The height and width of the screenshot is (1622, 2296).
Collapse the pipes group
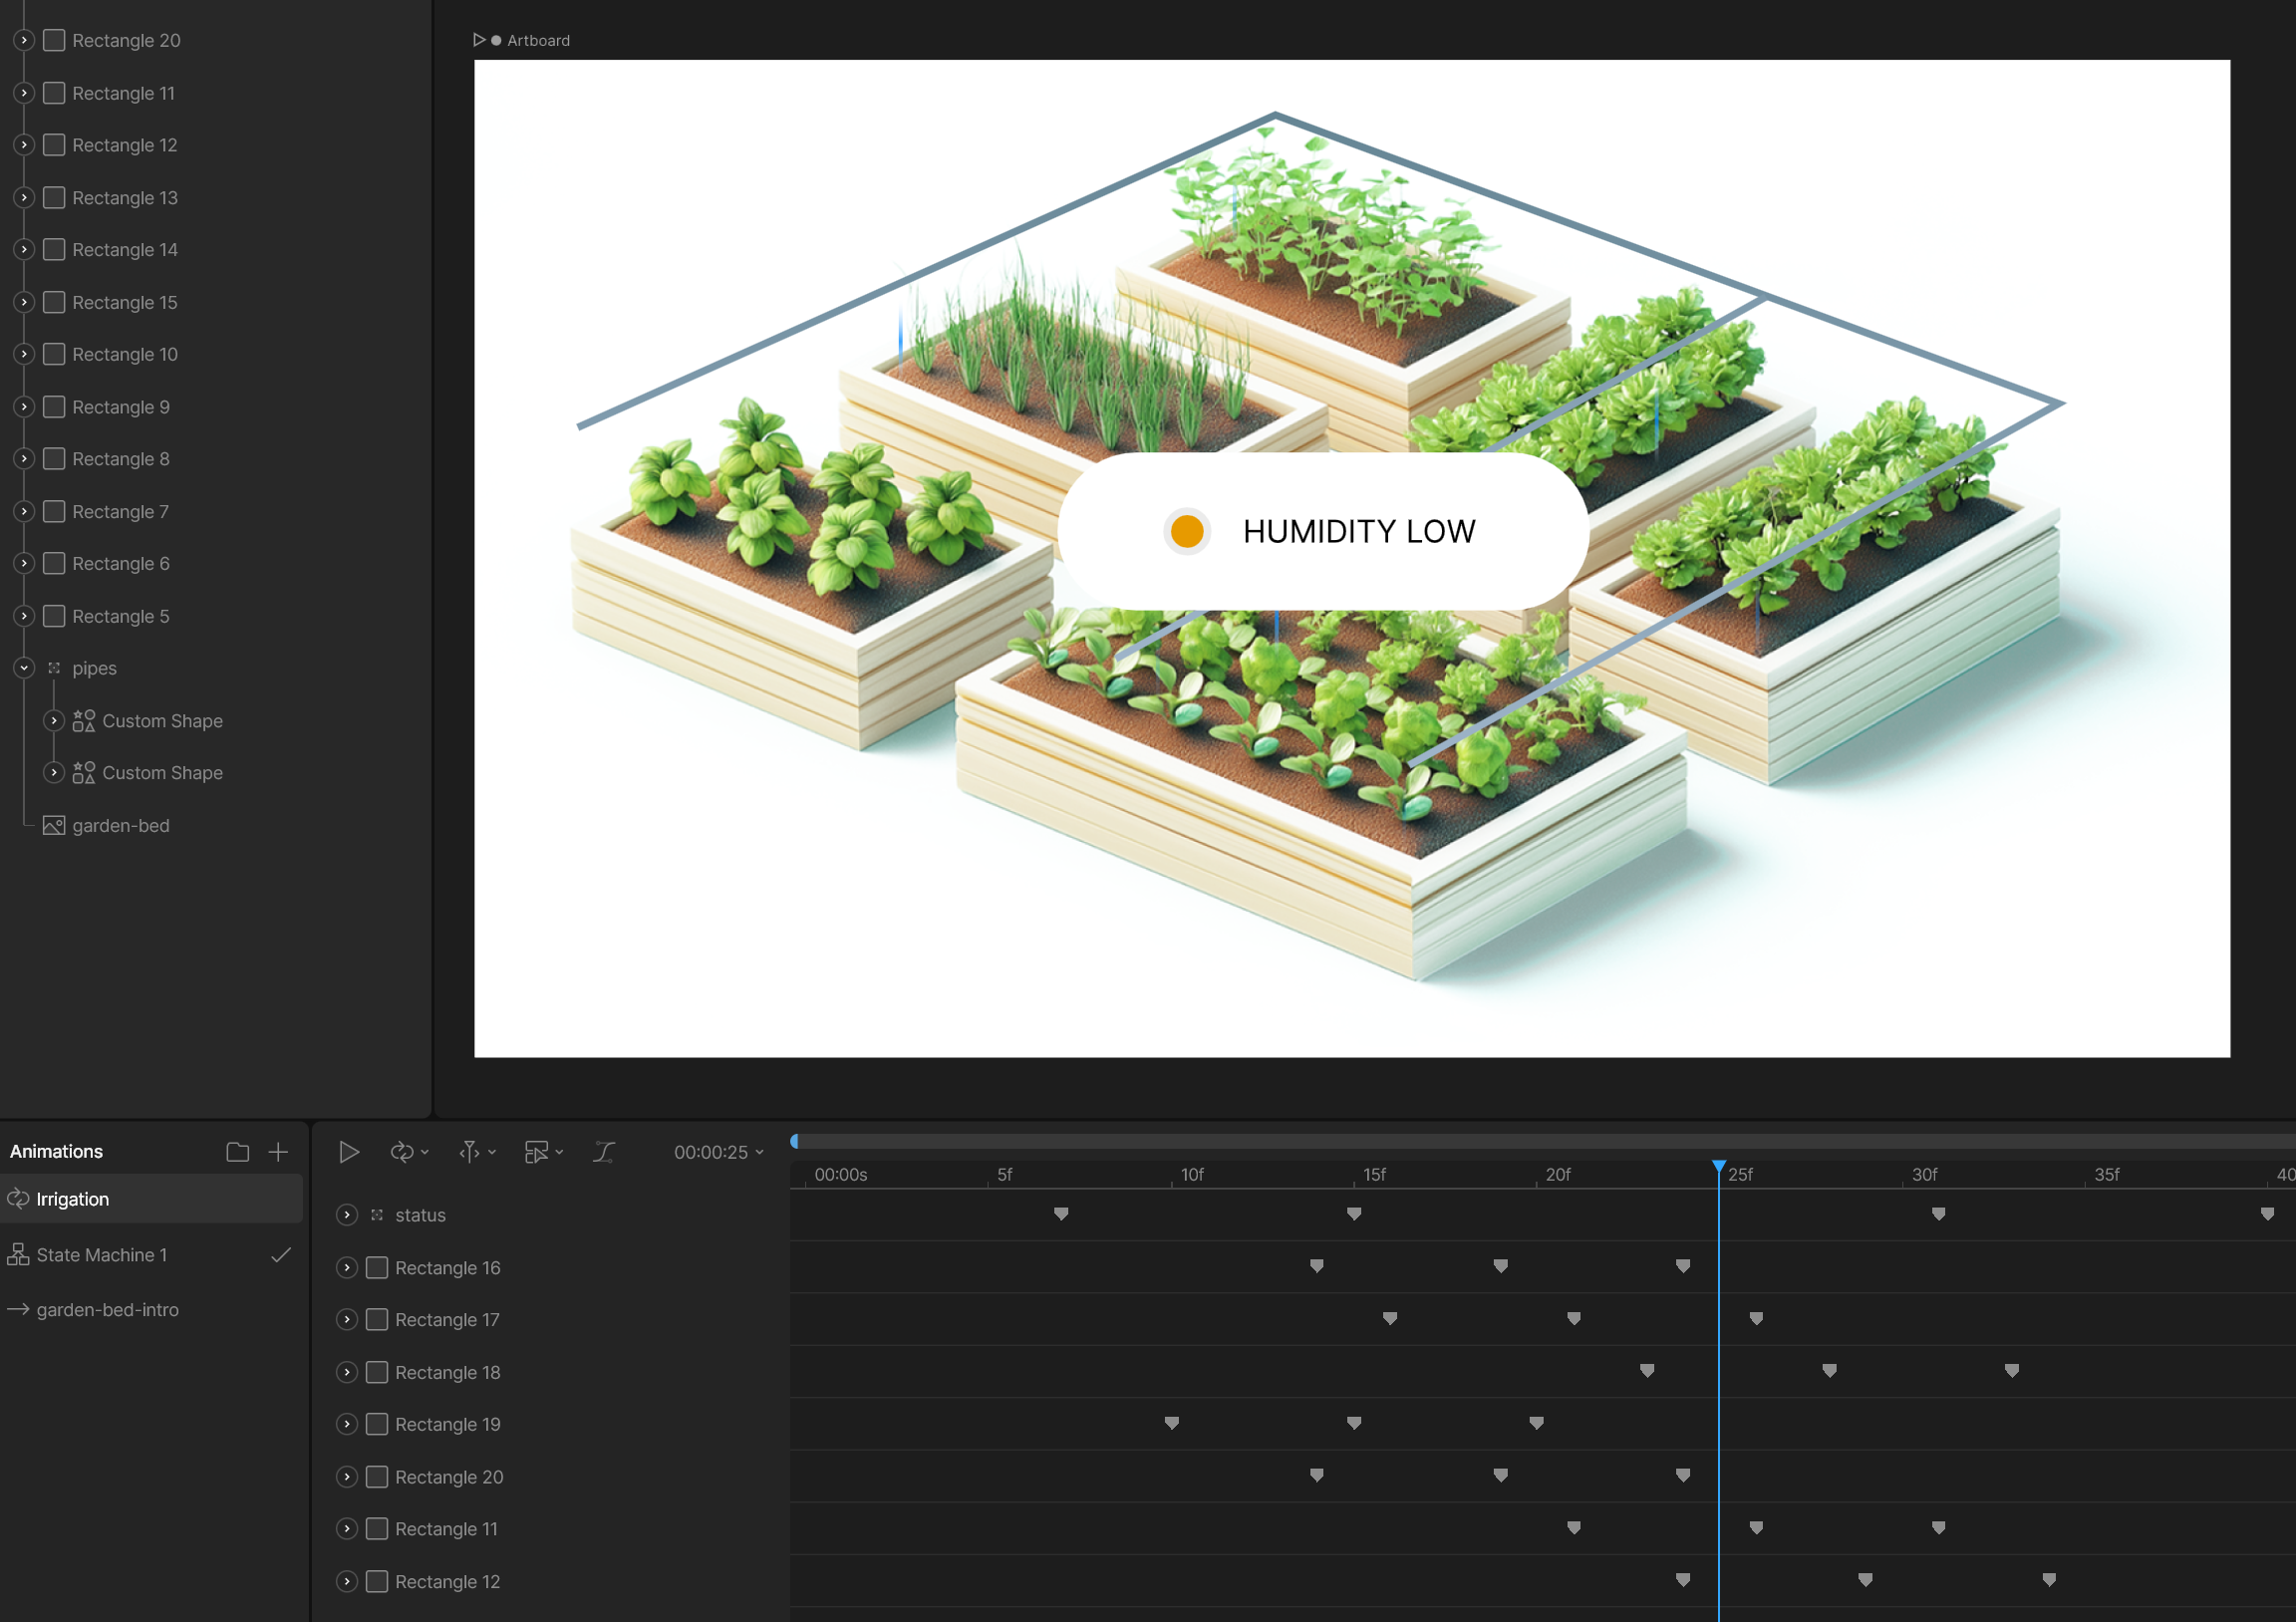point(24,668)
